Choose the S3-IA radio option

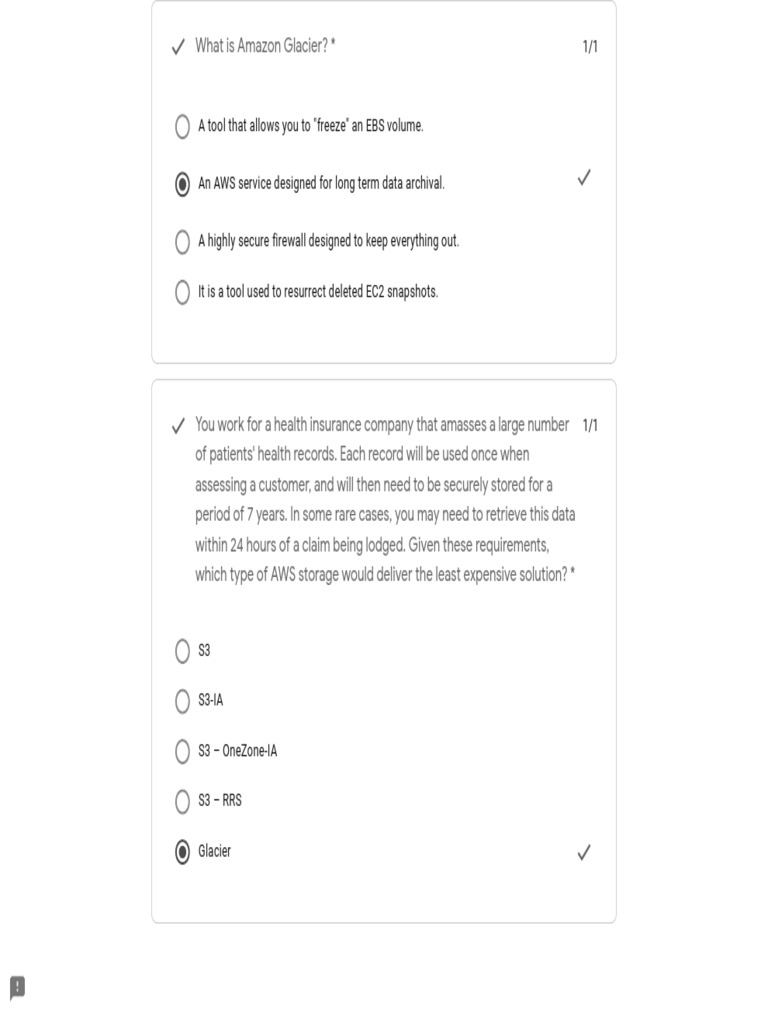(182, 701)
